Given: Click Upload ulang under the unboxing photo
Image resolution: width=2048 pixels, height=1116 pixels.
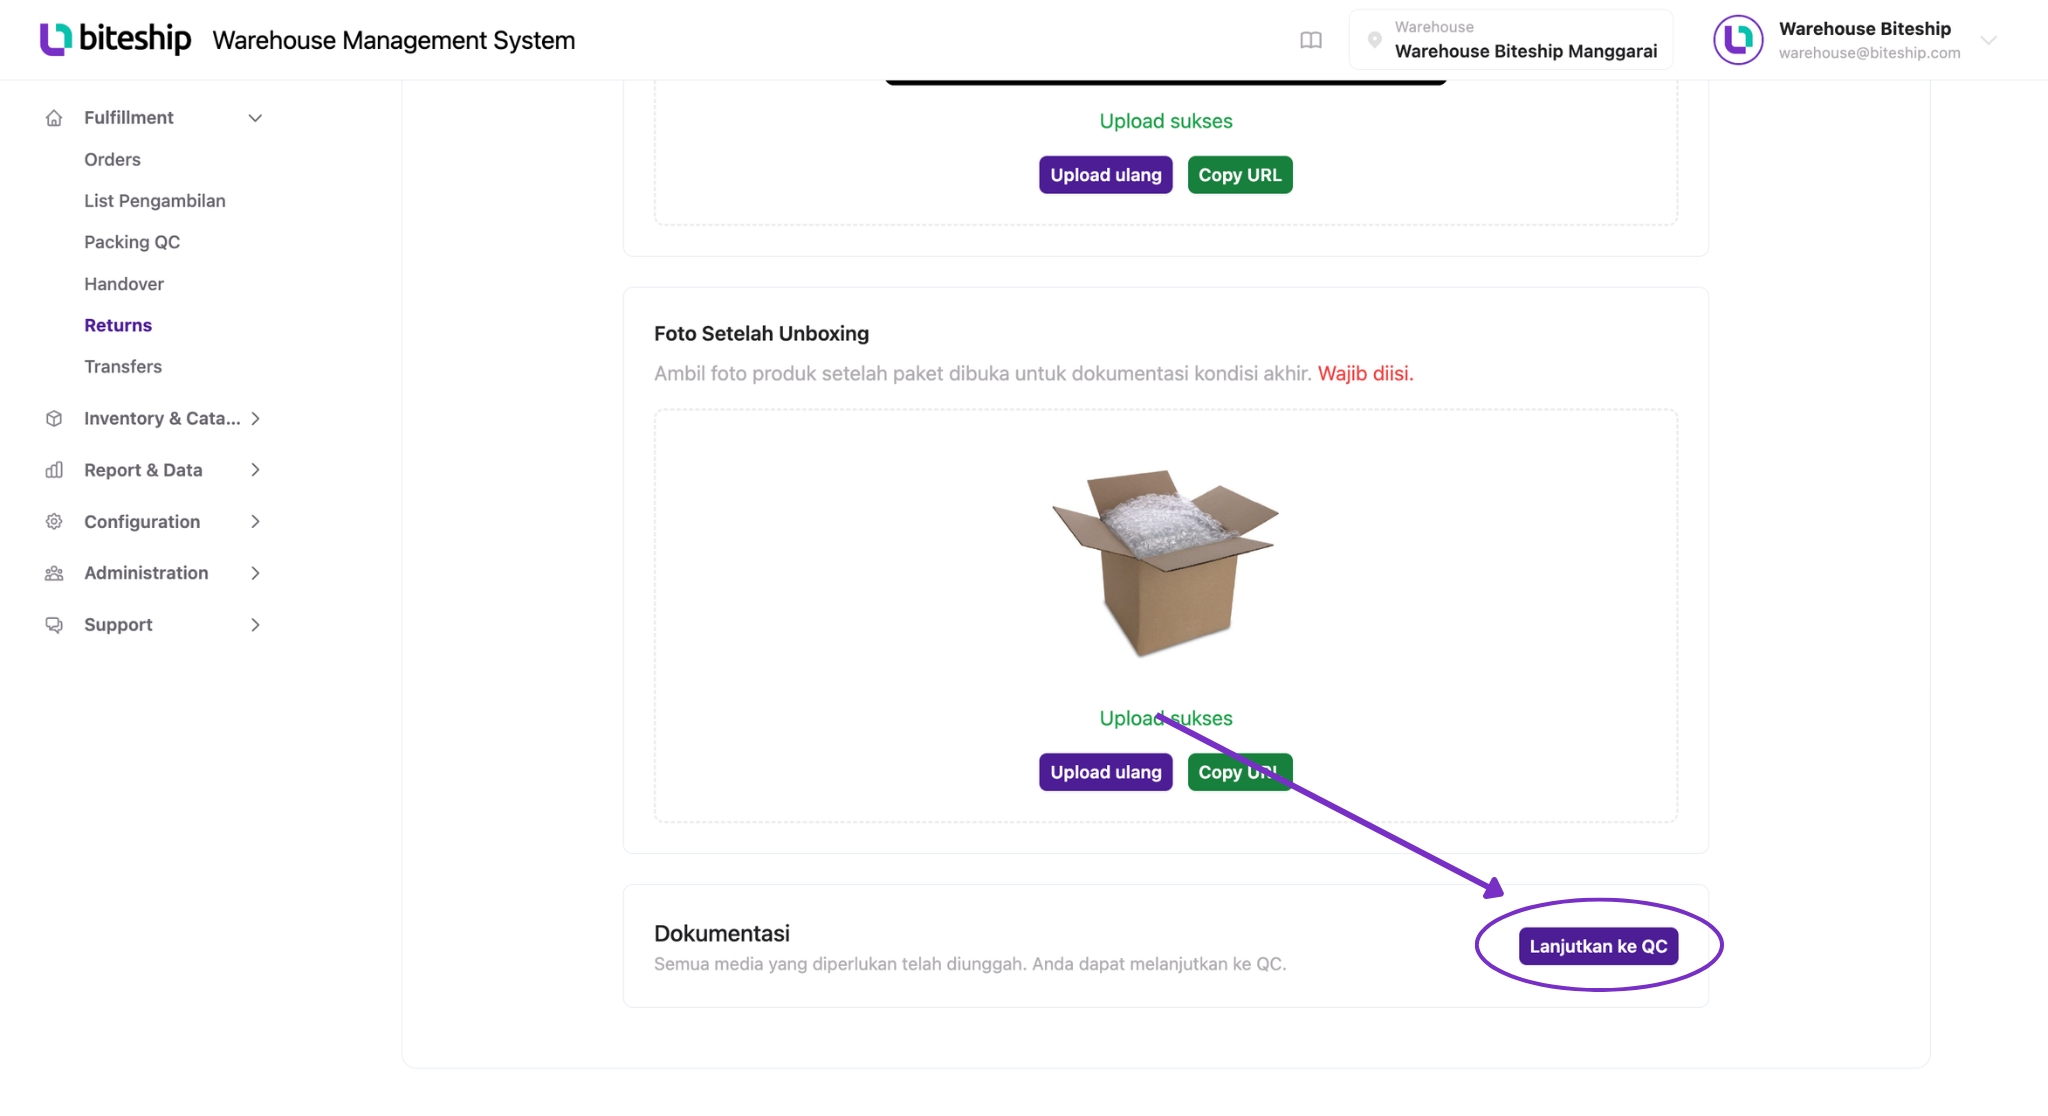Looking at the screenshot, I should coord(1106,772).
